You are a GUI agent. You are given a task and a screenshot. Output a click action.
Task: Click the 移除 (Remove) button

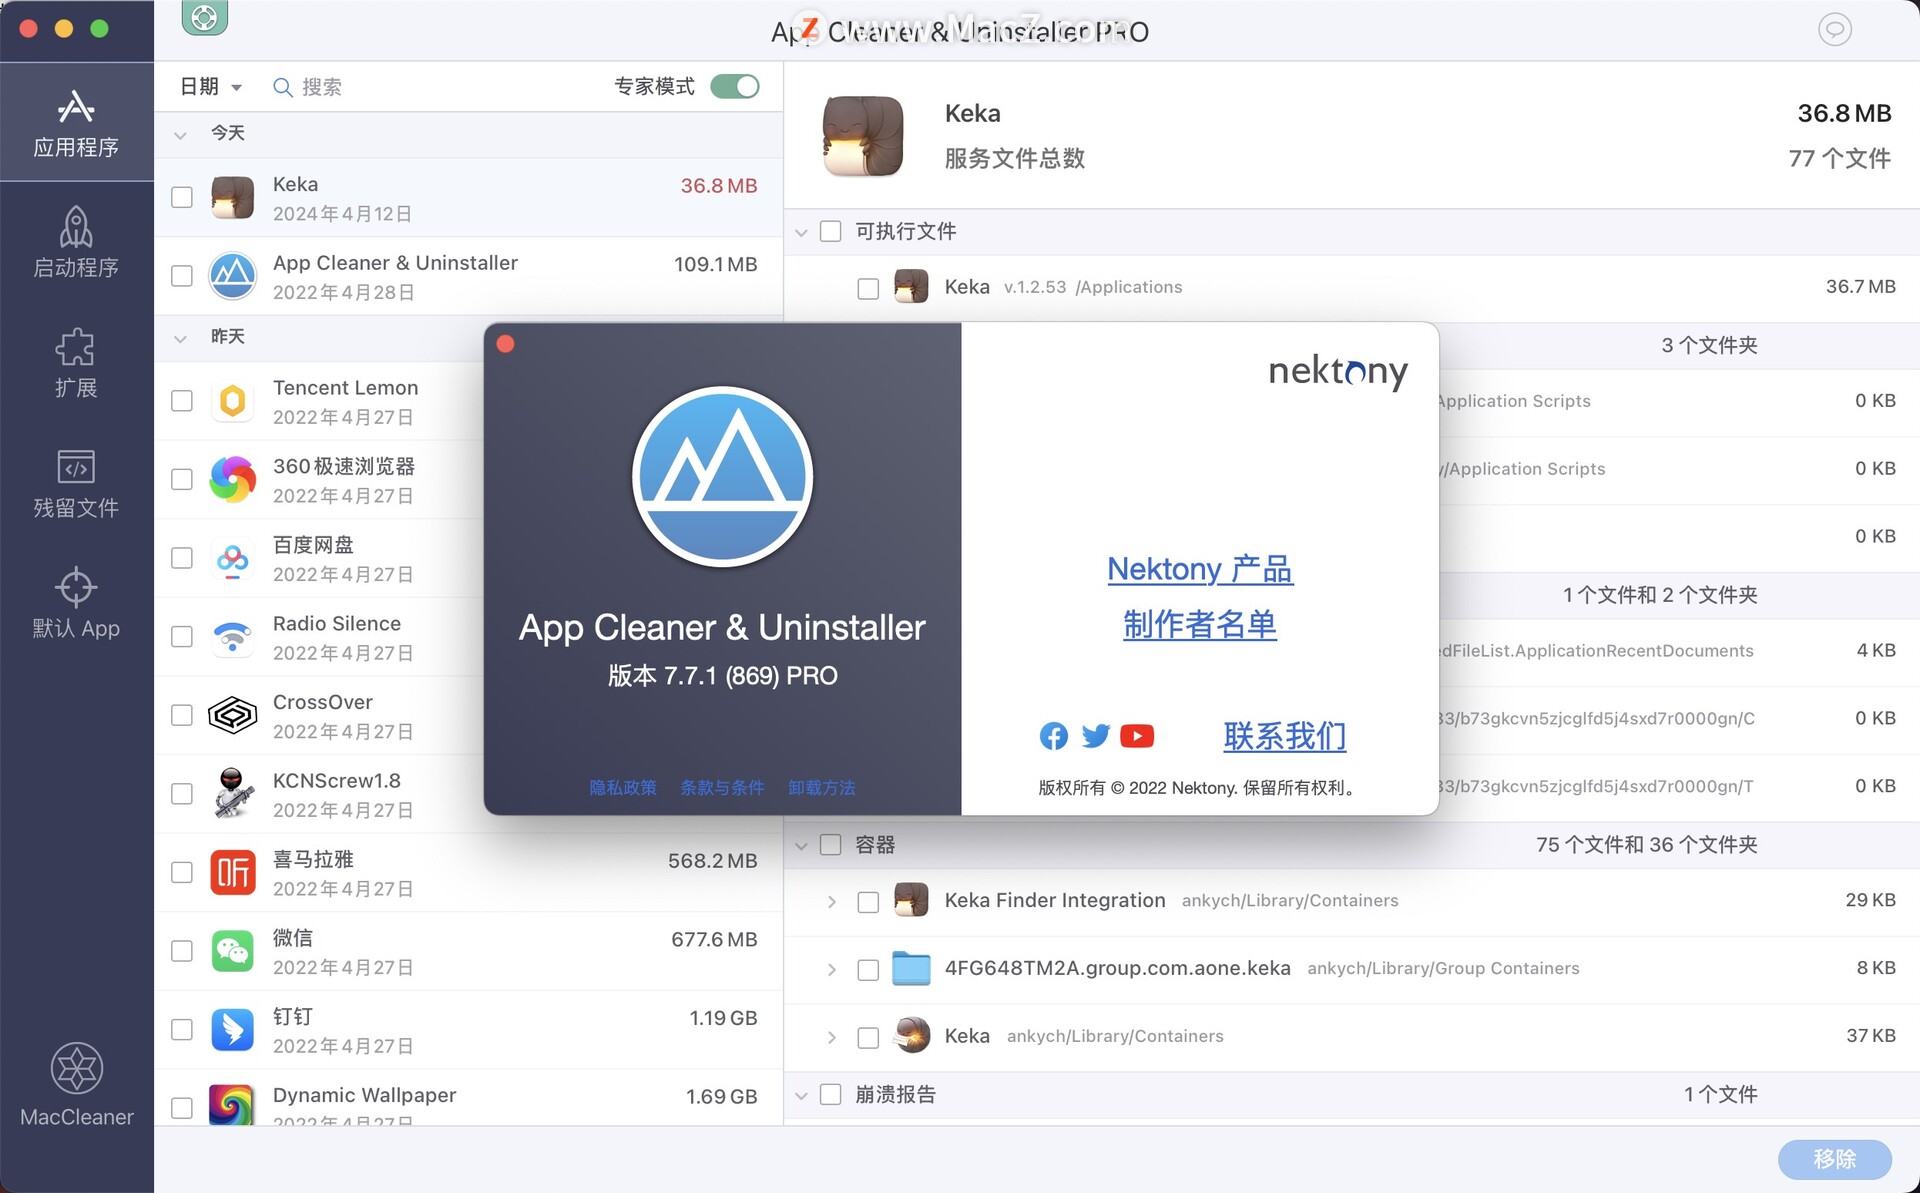coord(1834,1159)
